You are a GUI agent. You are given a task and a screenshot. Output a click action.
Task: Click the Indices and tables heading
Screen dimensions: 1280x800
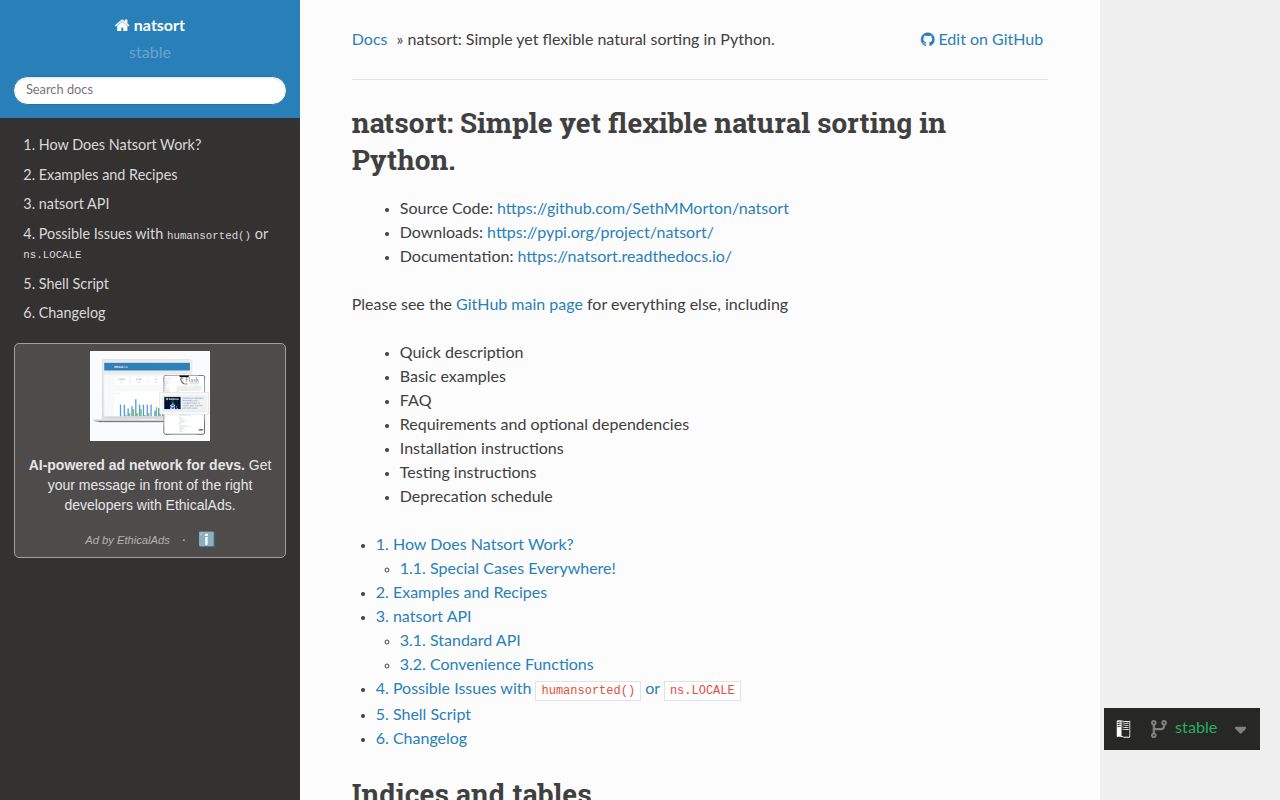(x=472, y=790)
